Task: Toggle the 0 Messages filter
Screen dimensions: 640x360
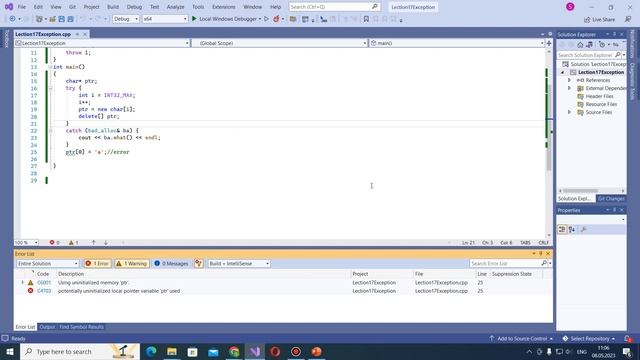Action: coord(171,263)
